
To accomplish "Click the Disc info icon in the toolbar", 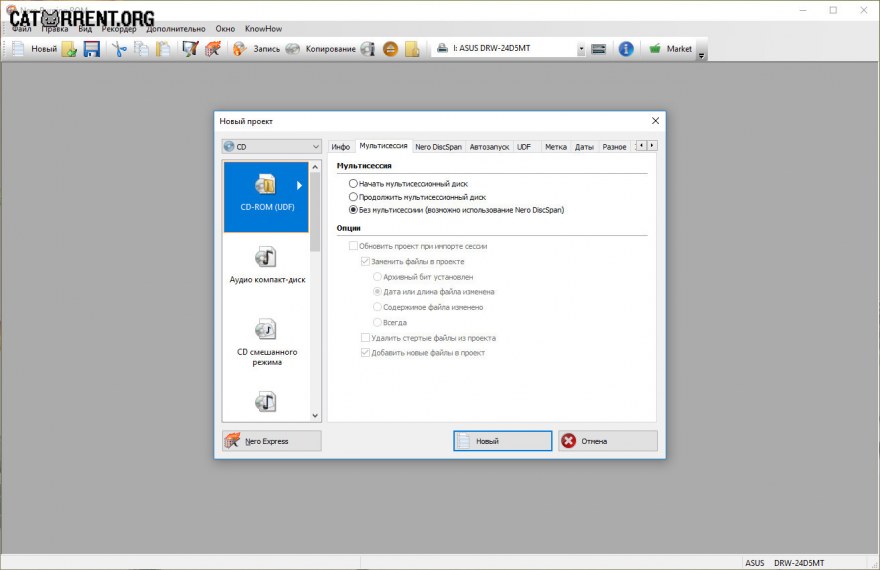I will tap(368, 49).
